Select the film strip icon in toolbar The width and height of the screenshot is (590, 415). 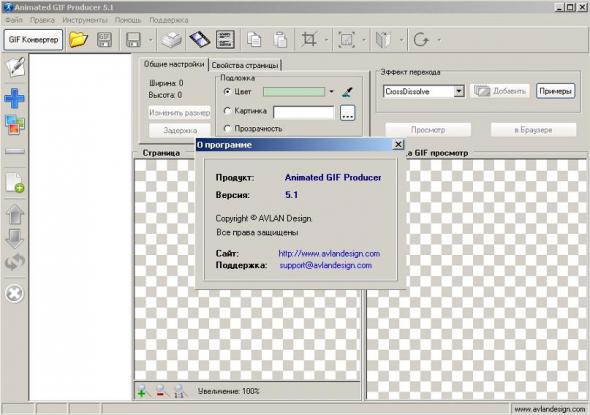200,39
